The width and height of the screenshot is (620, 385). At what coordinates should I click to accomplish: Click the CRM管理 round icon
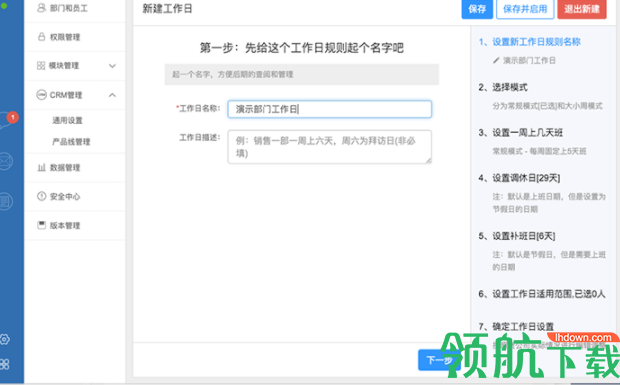click(42, 95)
